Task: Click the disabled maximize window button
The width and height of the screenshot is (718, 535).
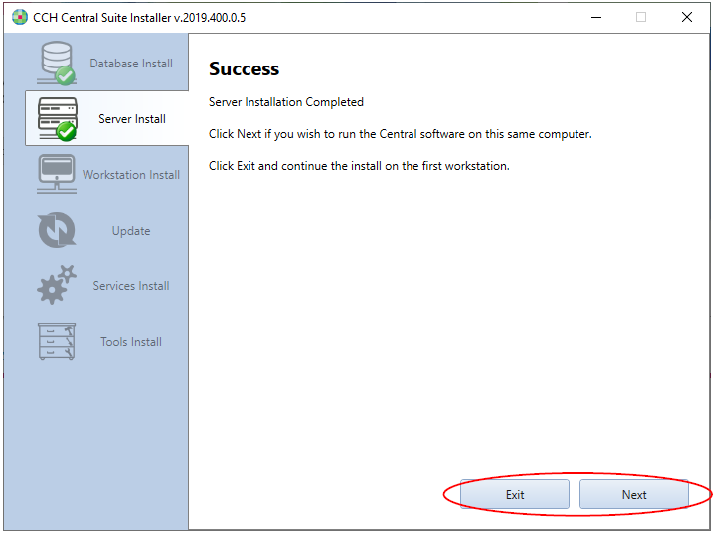Action: coord(641,17)
